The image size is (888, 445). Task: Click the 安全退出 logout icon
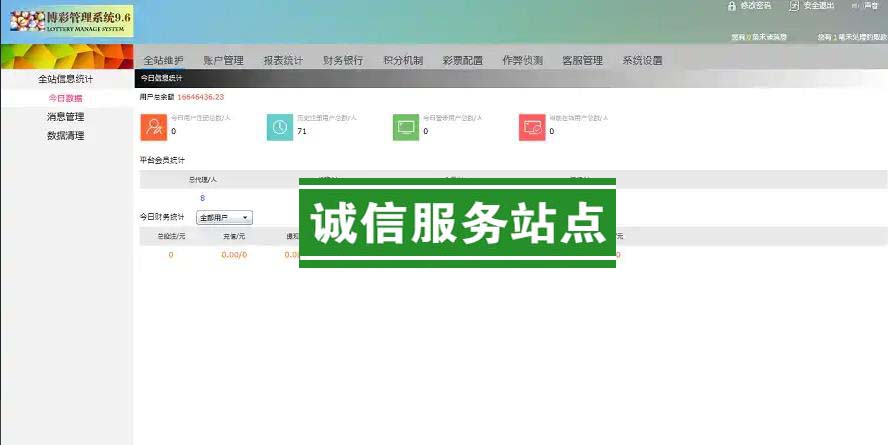pos(794,6)
